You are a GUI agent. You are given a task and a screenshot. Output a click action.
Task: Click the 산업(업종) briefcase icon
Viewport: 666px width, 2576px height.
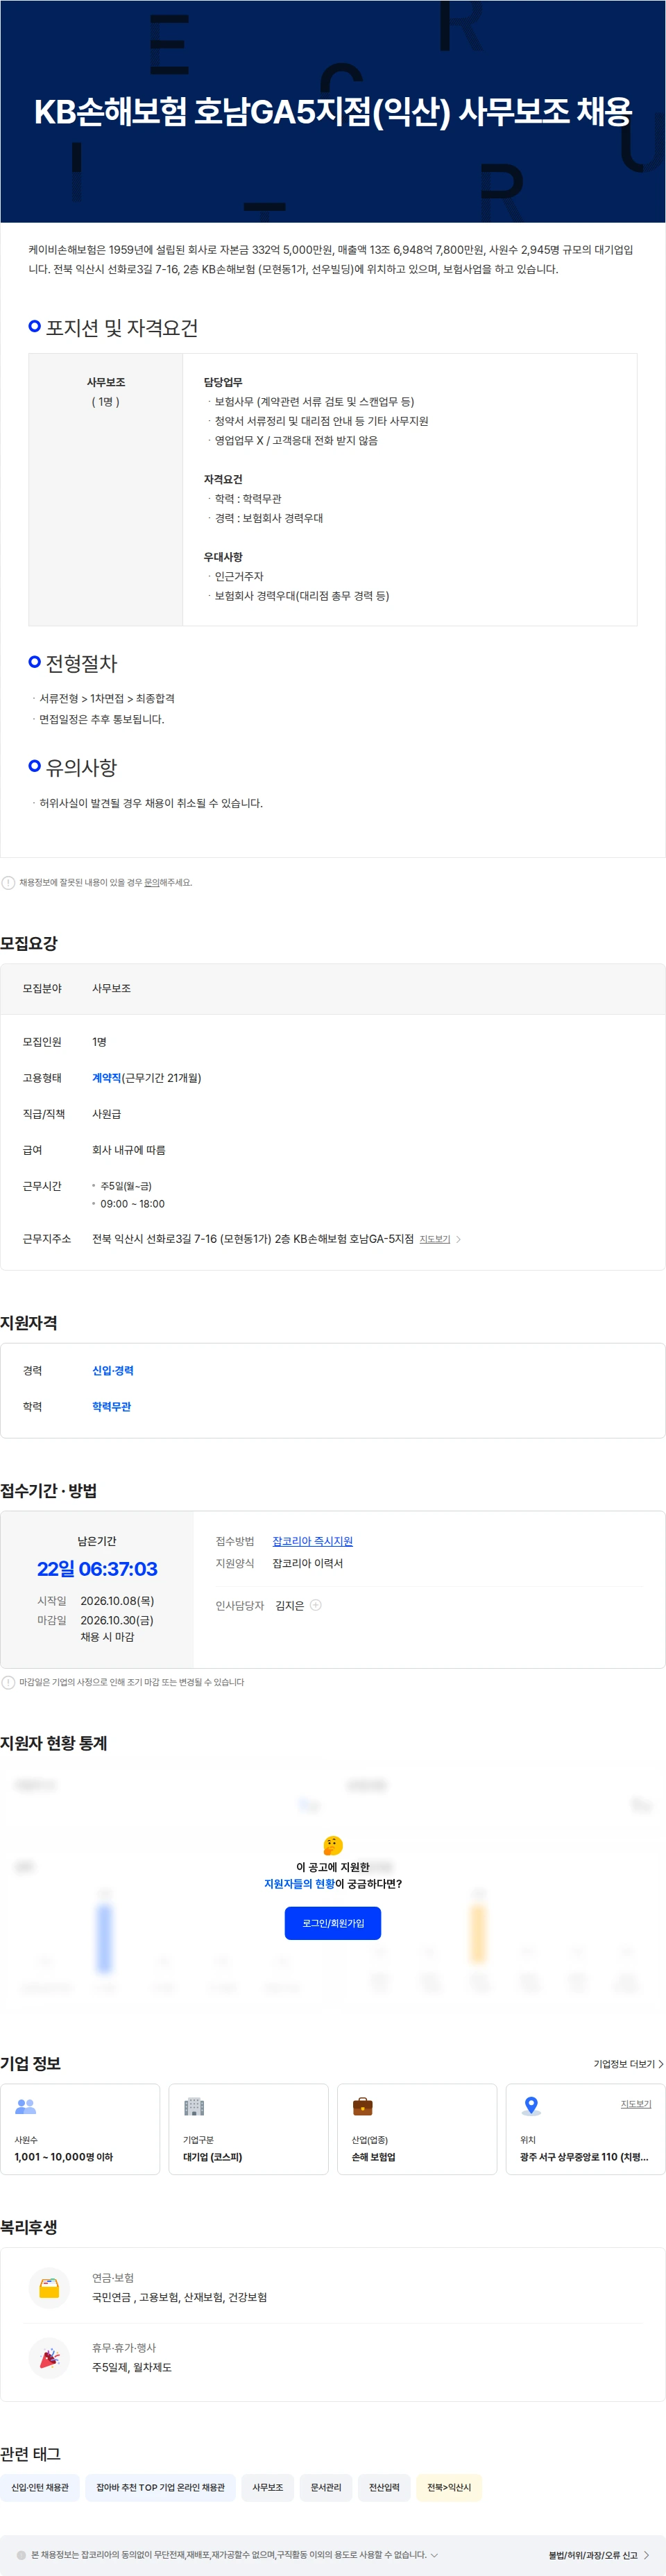click(363, 2106)
